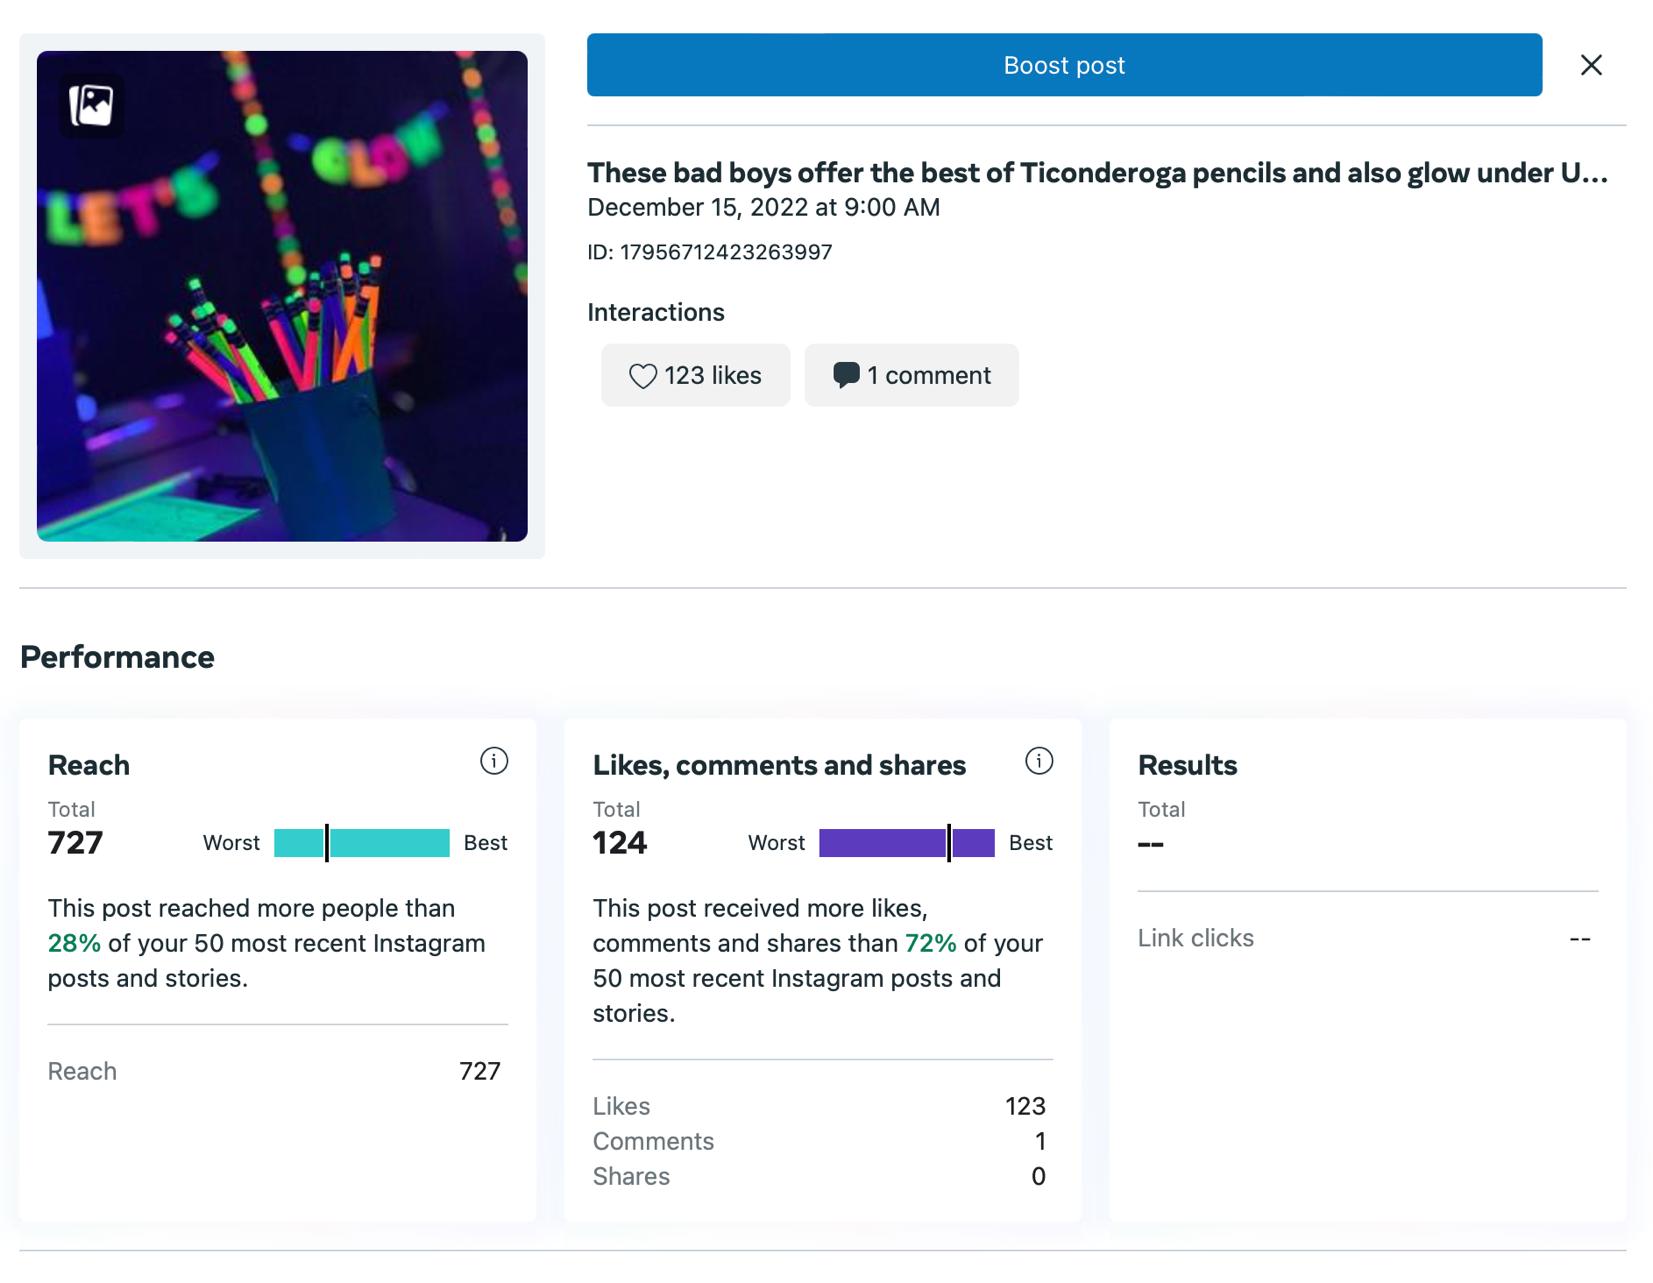This screenshot has height=1283, width=1653.
Task: Click the speech bubble comment icon
Action: point(846,375)
